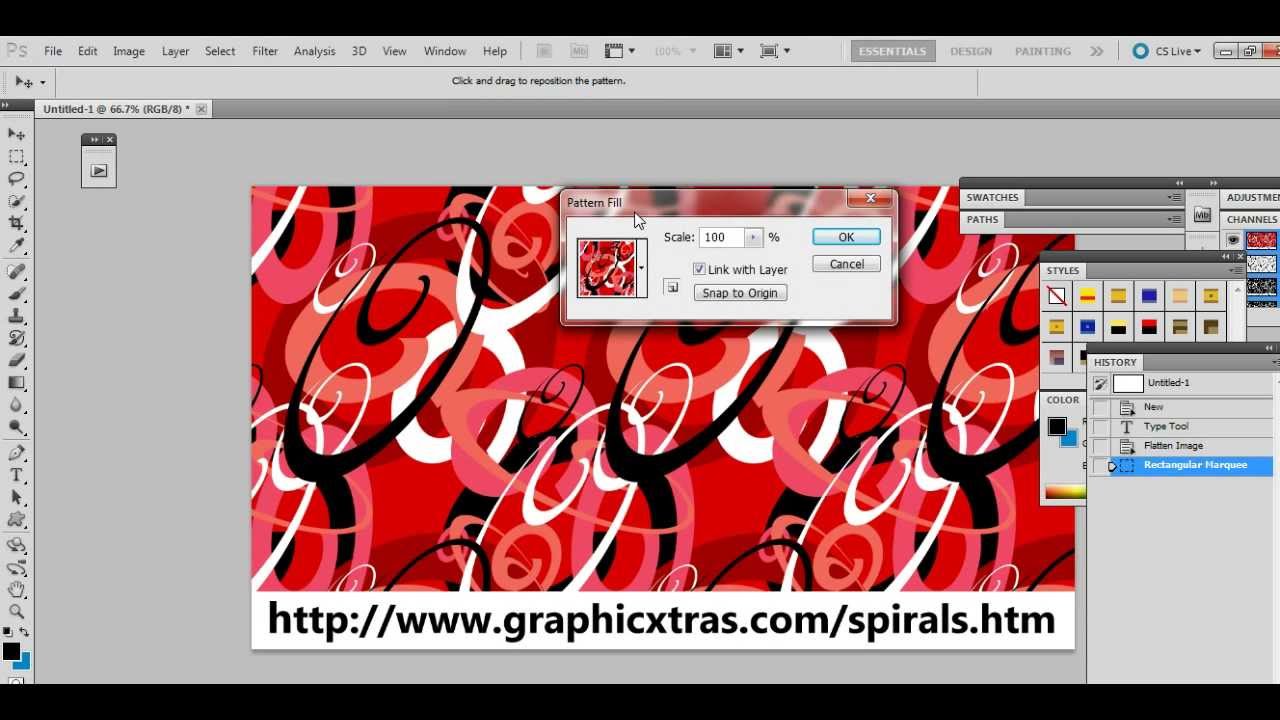
Task: Select the Brush tool
Action: click(16, 293)
